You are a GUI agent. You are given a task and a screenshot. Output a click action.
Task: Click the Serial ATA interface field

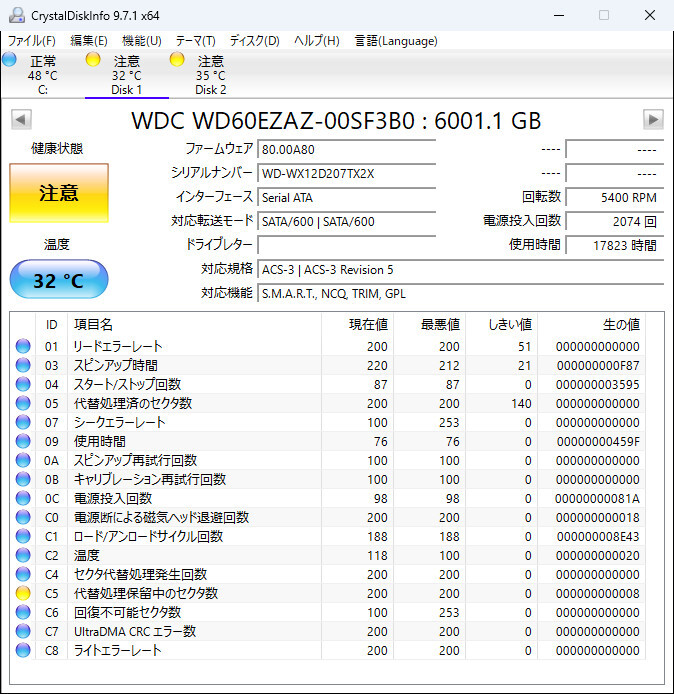[347, 197]
